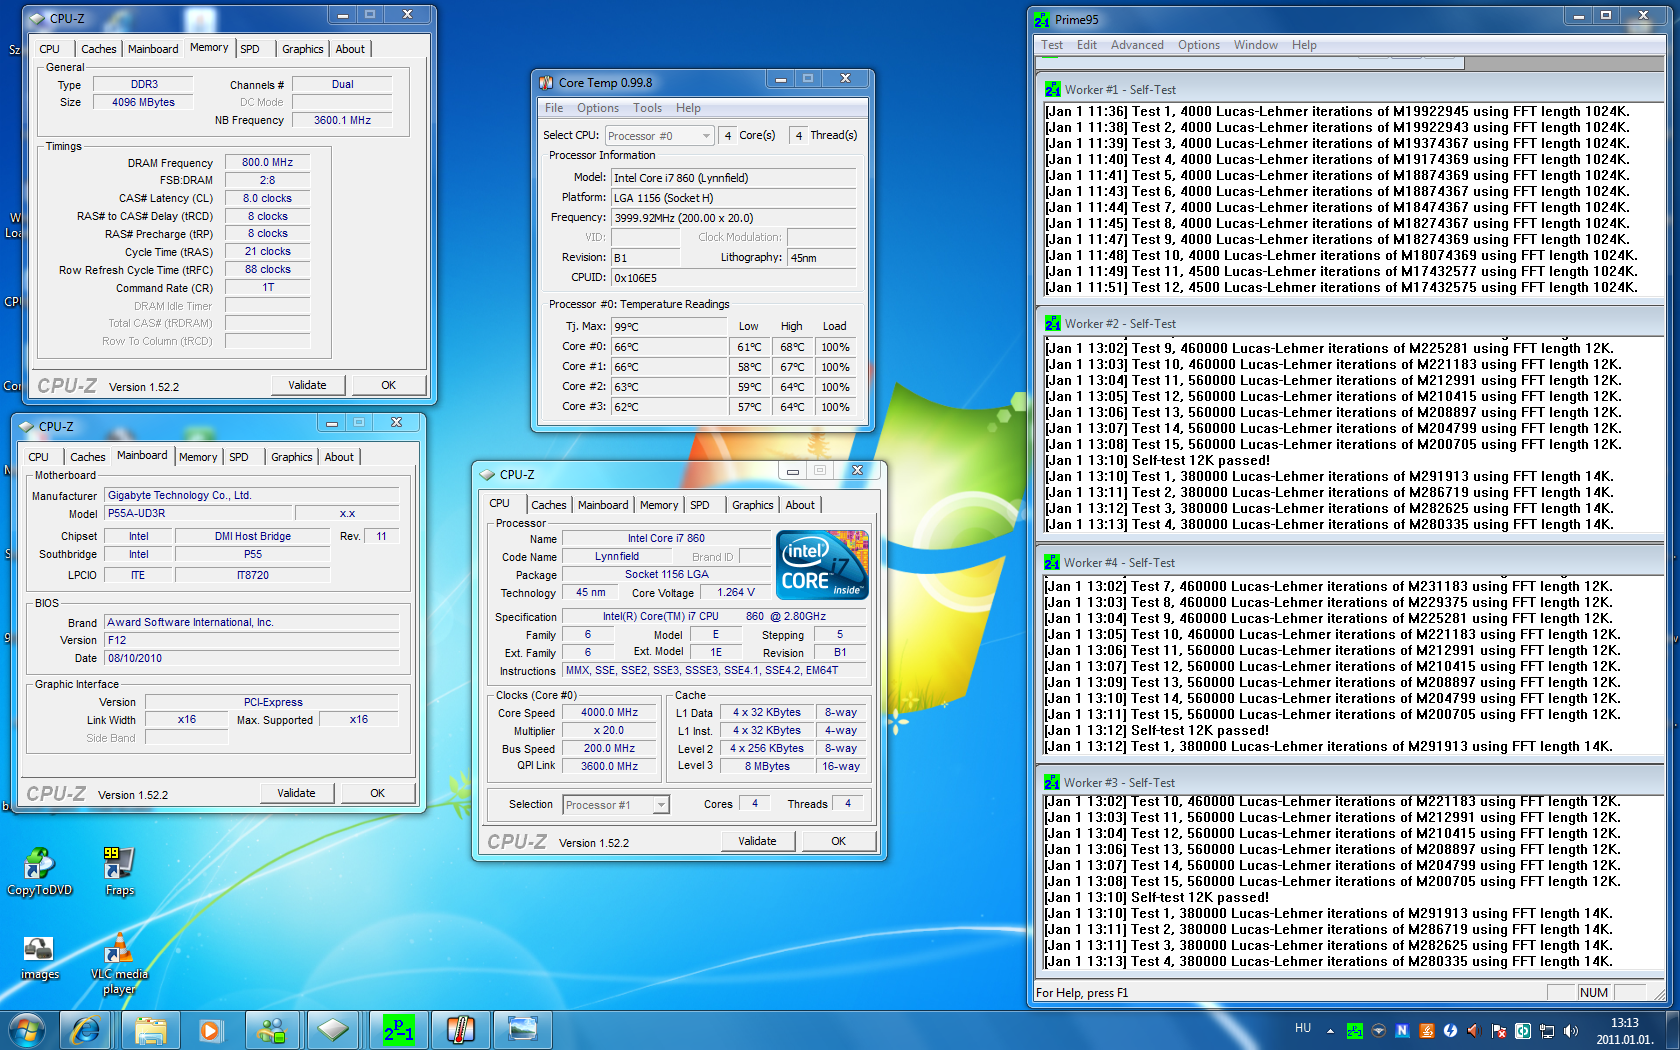This screenshot has width=1680, height=1050.
Task: Click the green-white arrows tray icon
Action: coord(1523,1031)
